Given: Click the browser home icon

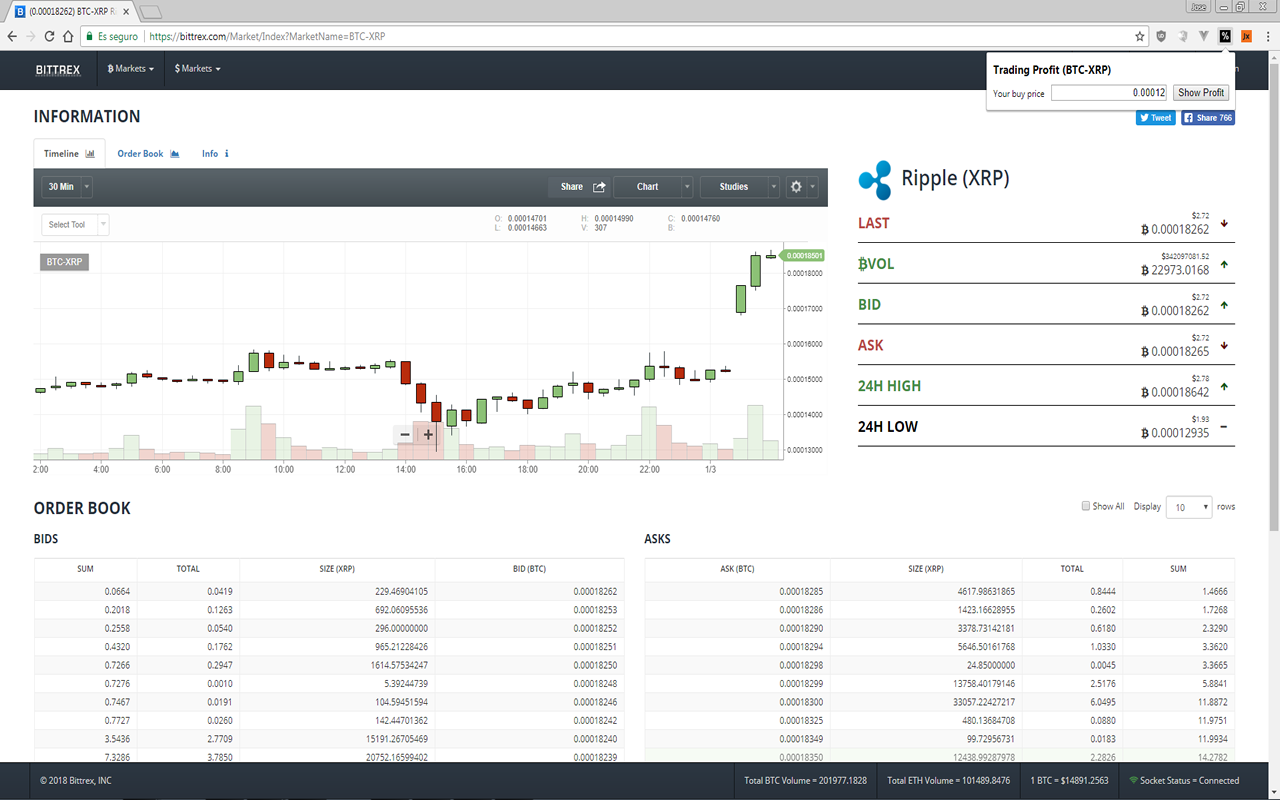Looking at the screenshot, I should click(68, 36).
